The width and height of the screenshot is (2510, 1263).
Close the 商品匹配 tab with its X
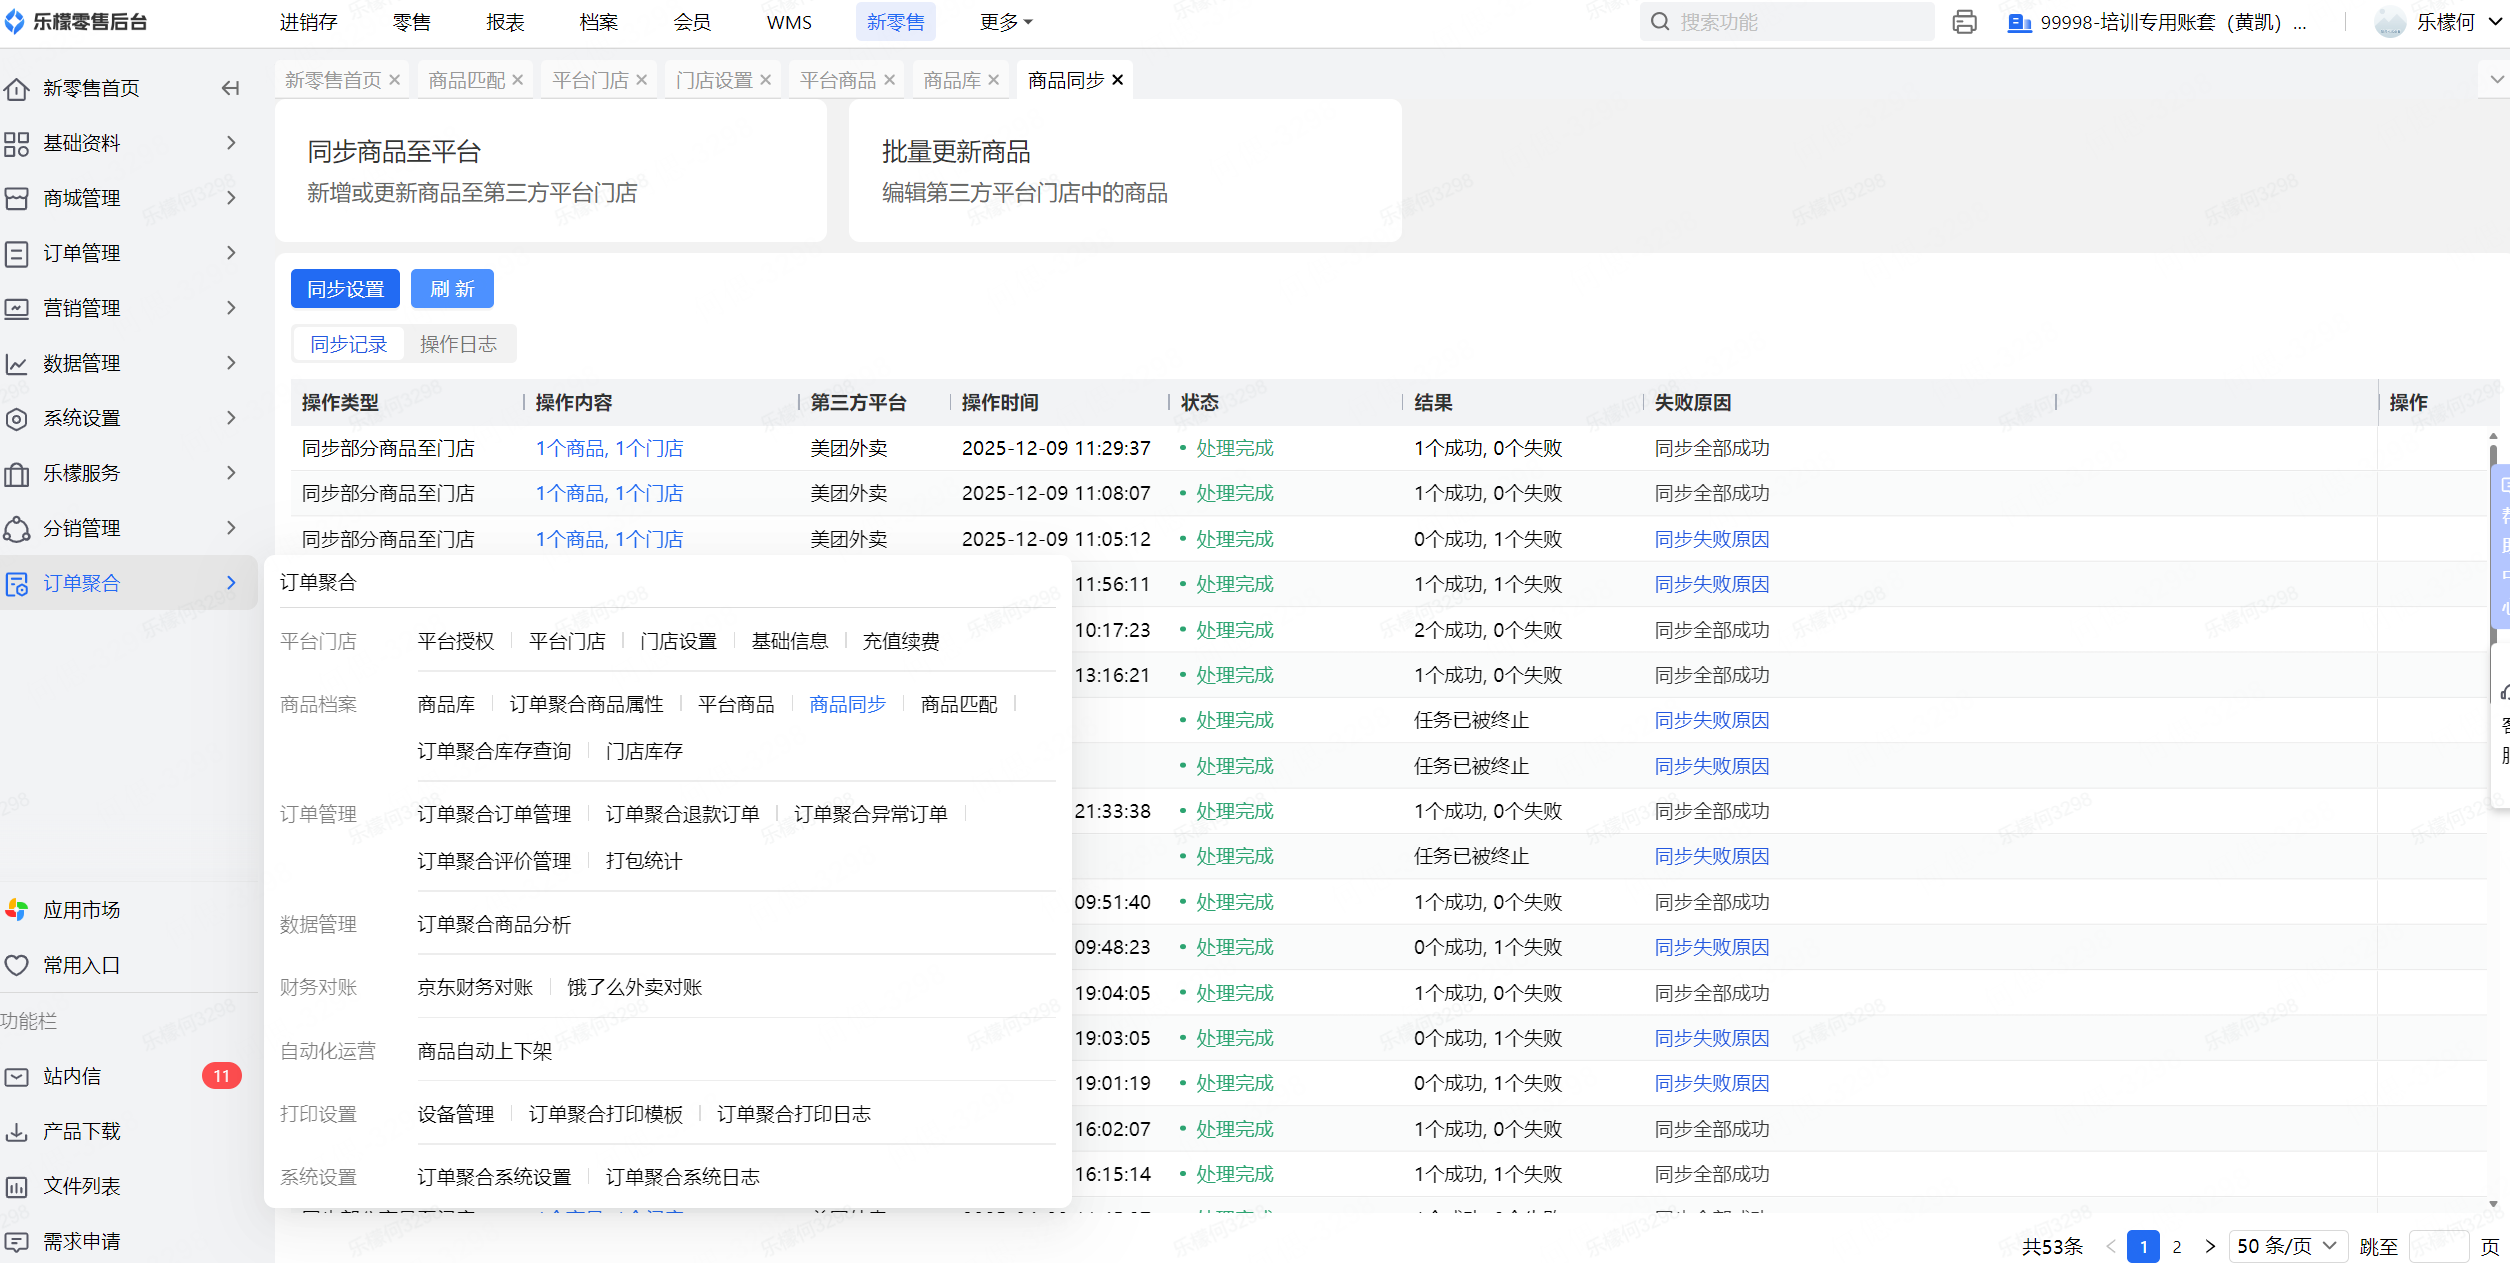click(518, 80)
